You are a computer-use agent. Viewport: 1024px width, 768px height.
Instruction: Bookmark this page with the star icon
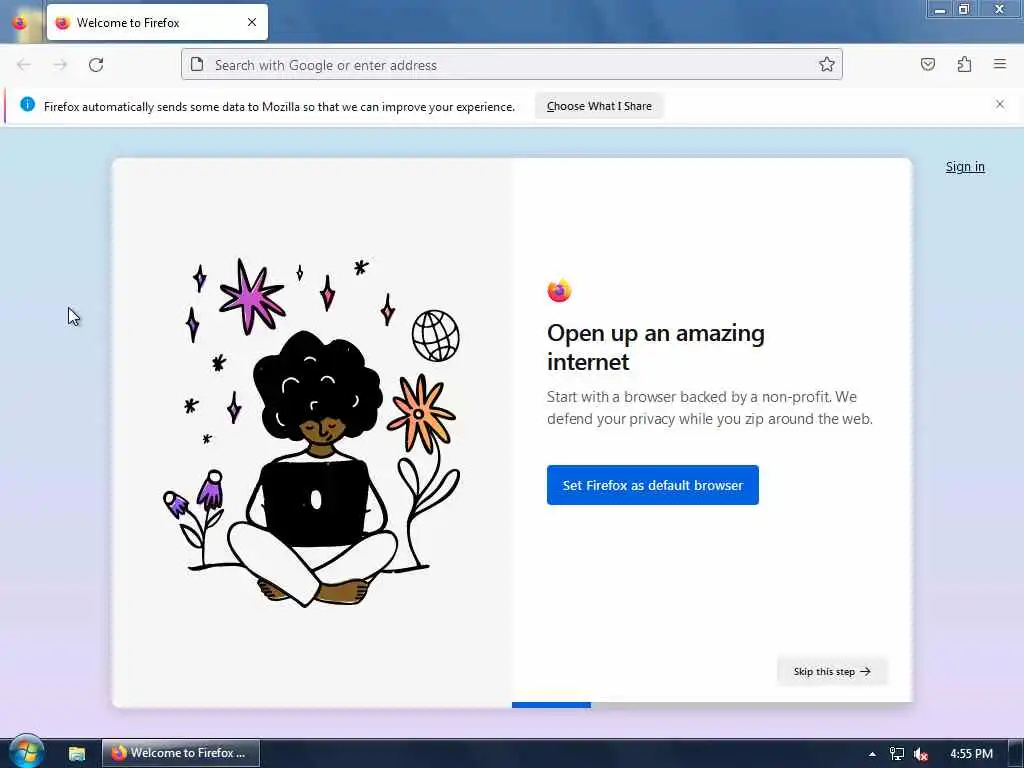point(827,64)
